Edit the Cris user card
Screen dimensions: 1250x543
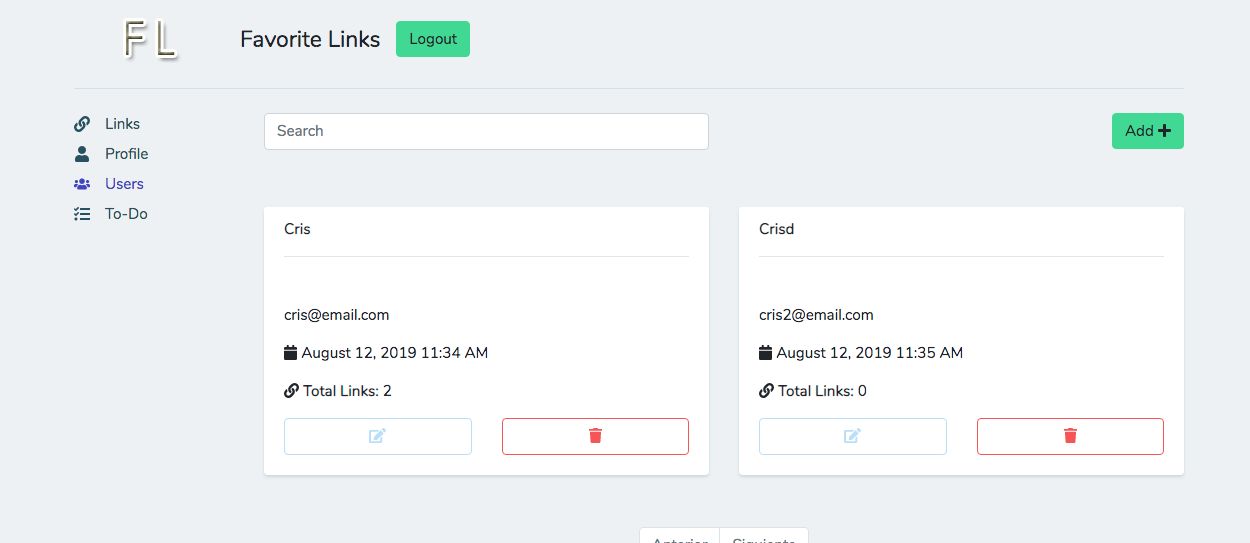377,436
